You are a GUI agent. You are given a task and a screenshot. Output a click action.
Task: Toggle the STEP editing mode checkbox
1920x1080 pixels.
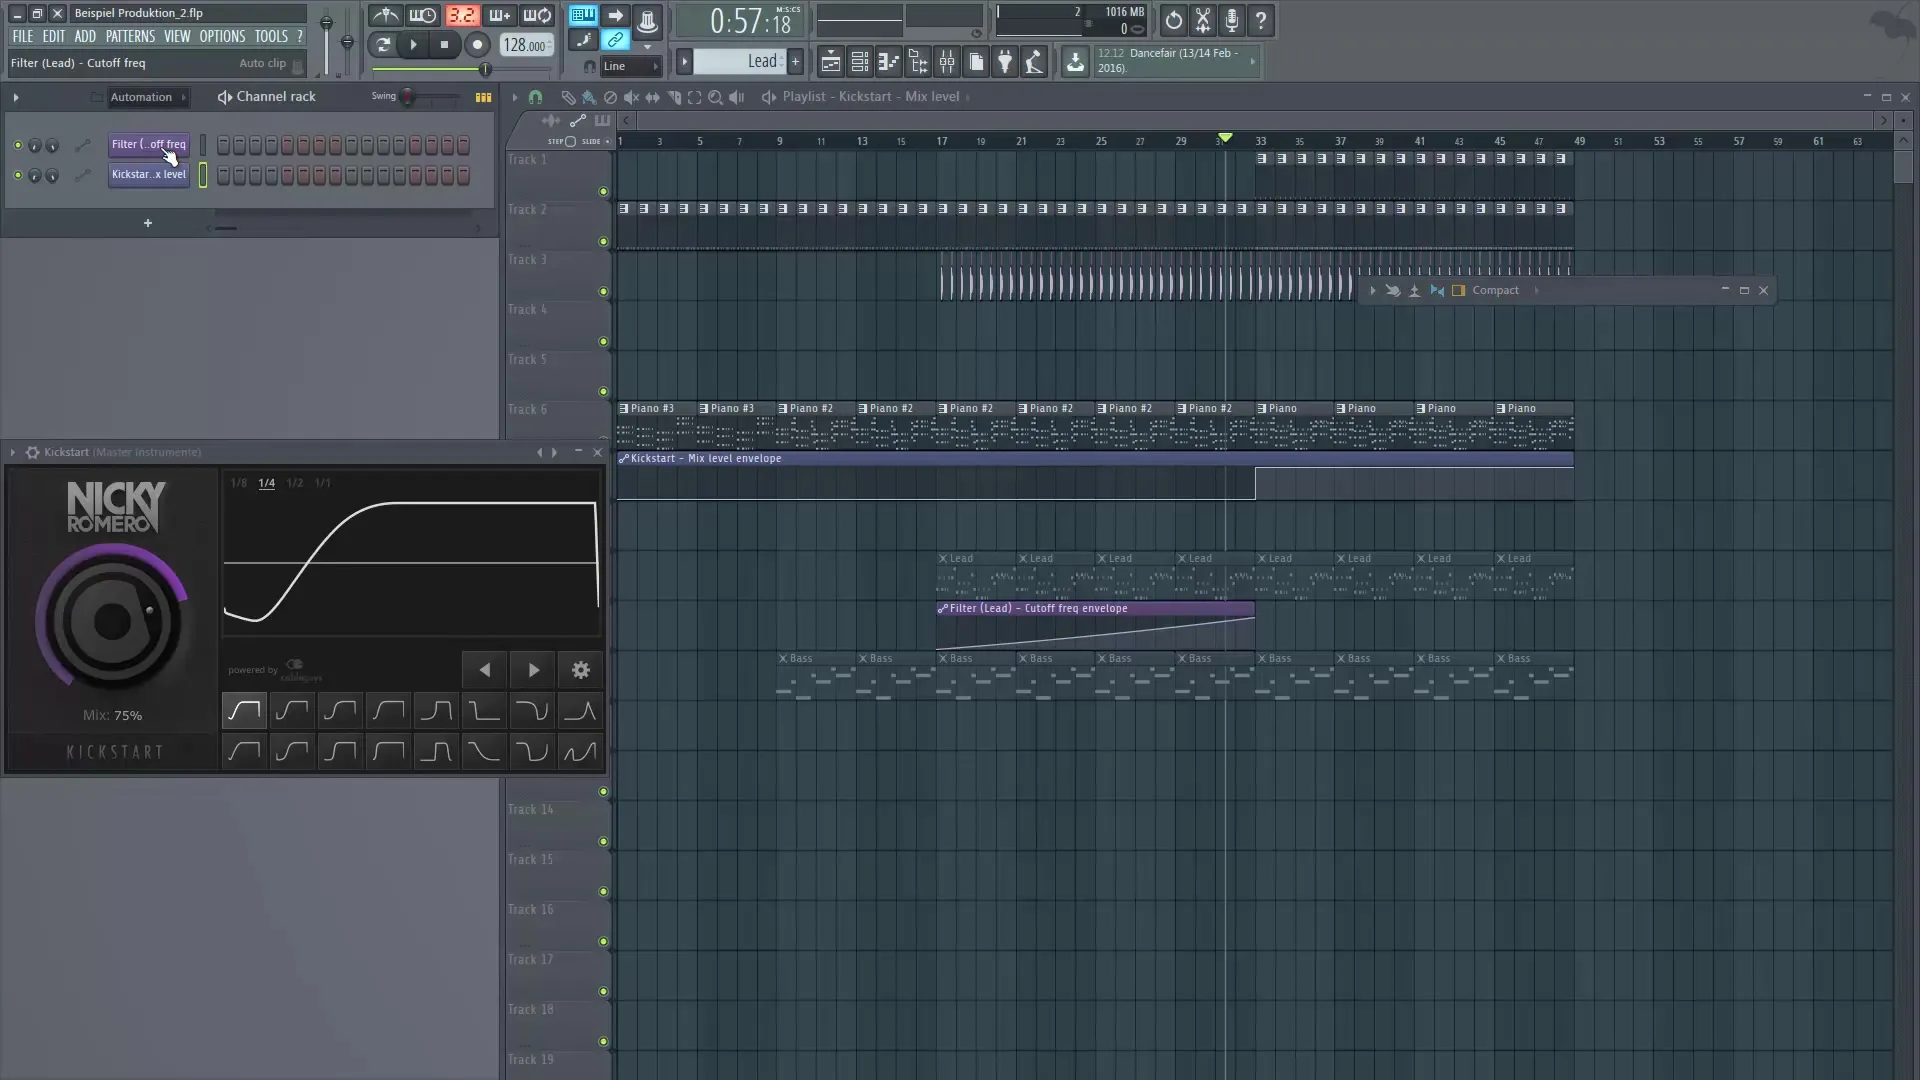[x=570, y=141]
